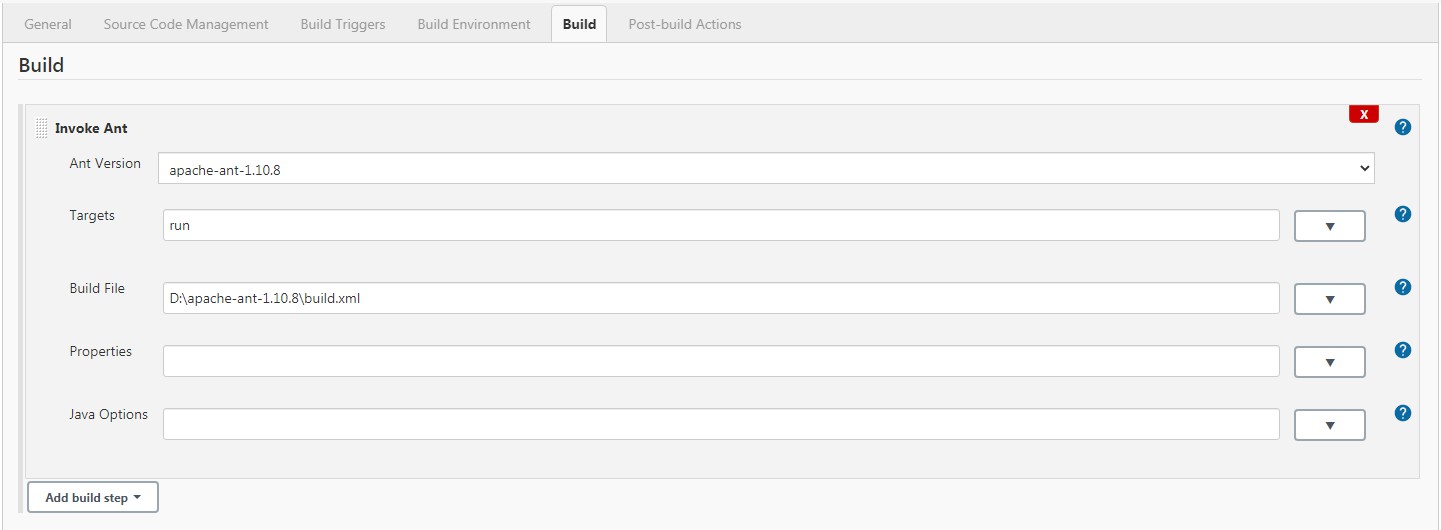Jump to the Post-build Actions tab
The image size is (1441, 530).
point(685,24)
